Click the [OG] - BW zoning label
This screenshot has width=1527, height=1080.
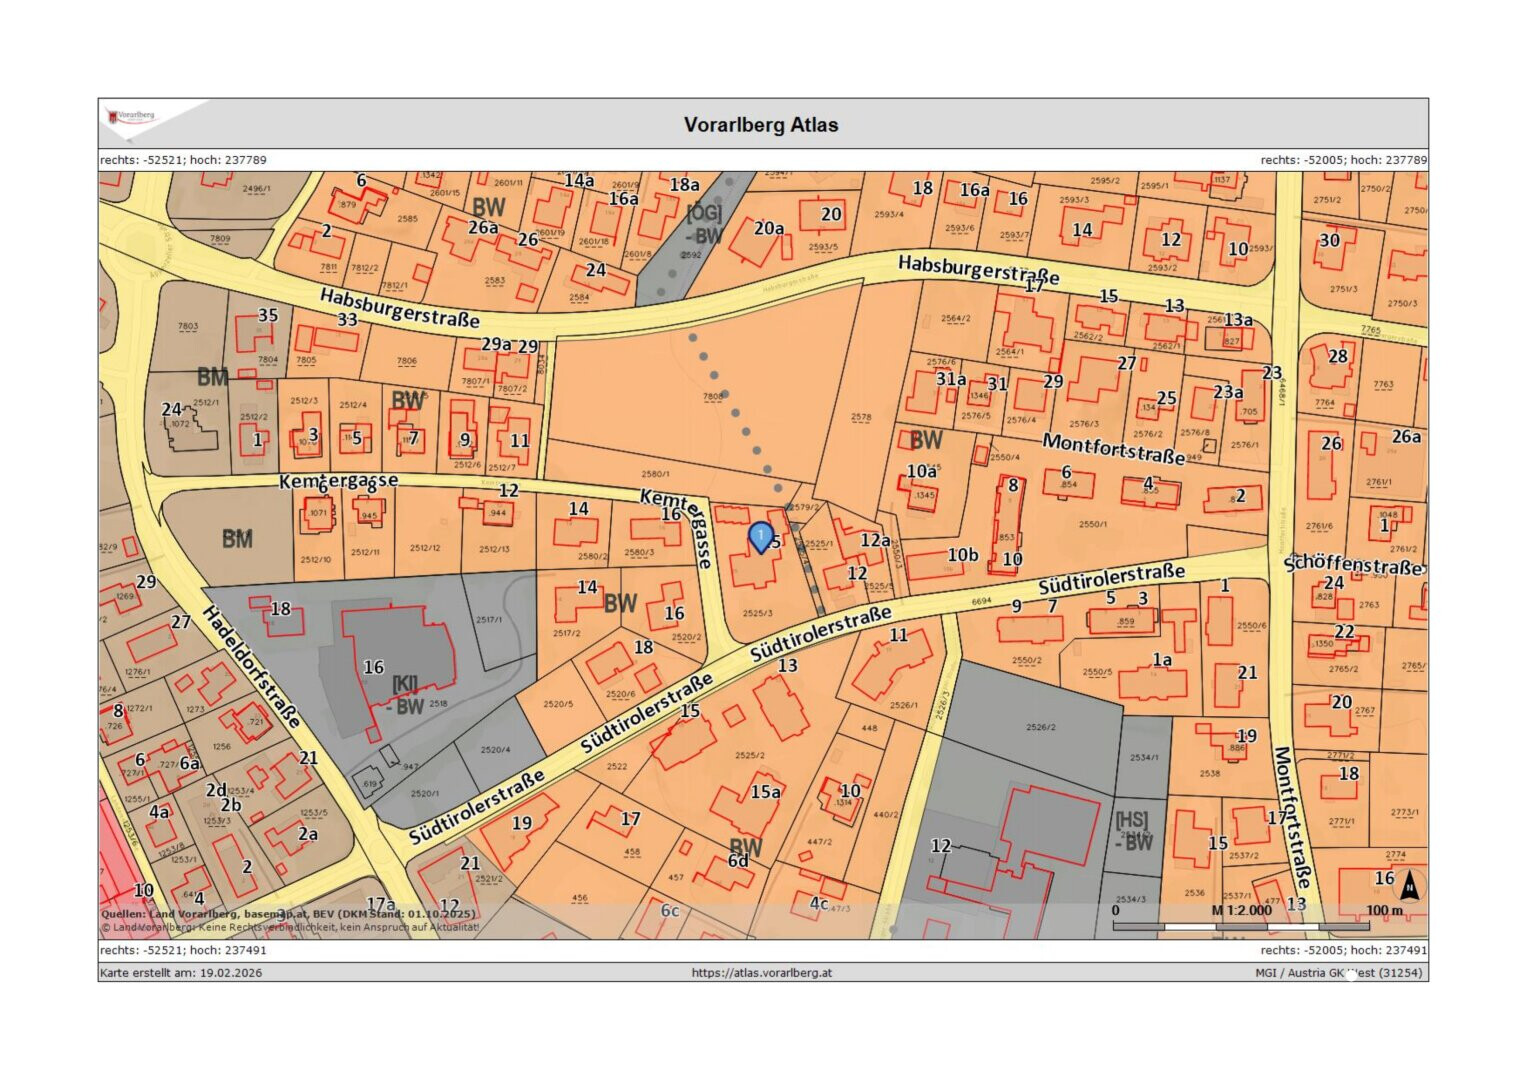[x=704, y=225]
